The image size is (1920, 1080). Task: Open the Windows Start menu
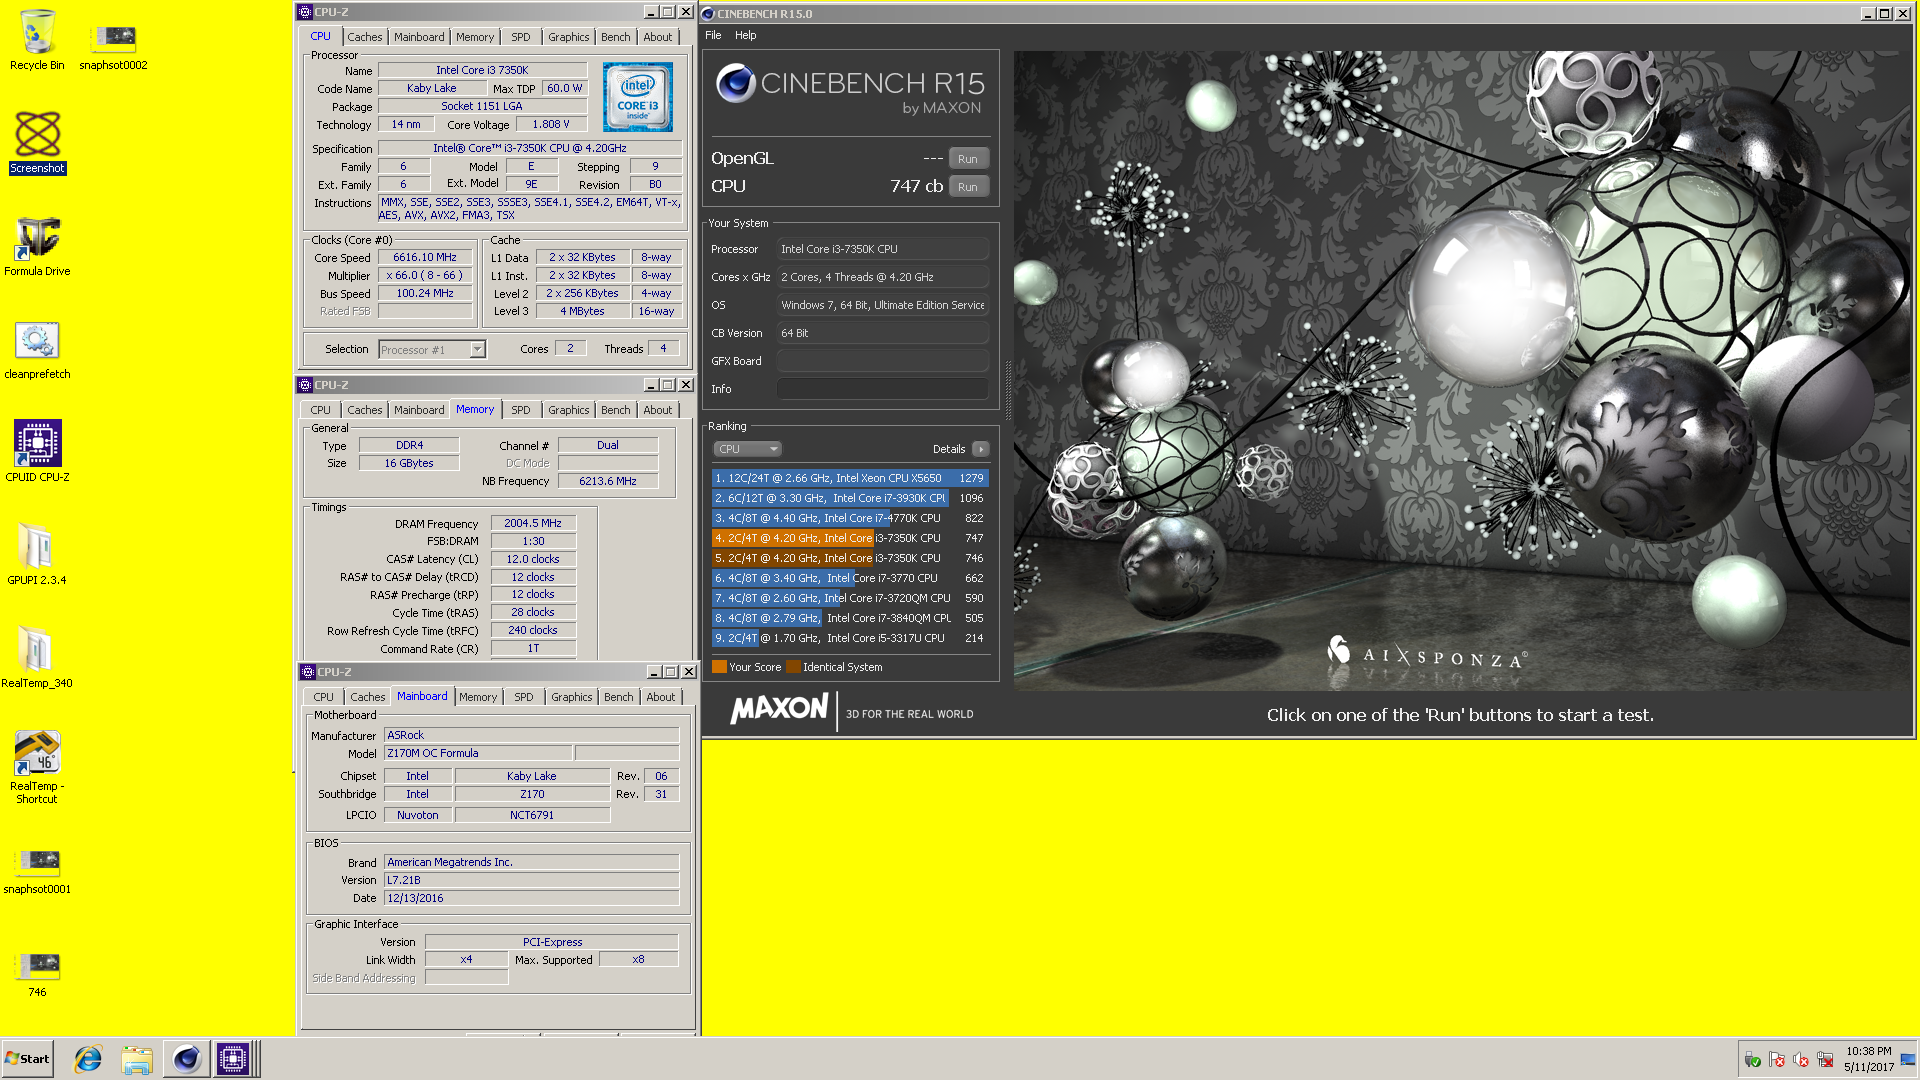point(28,1059)
